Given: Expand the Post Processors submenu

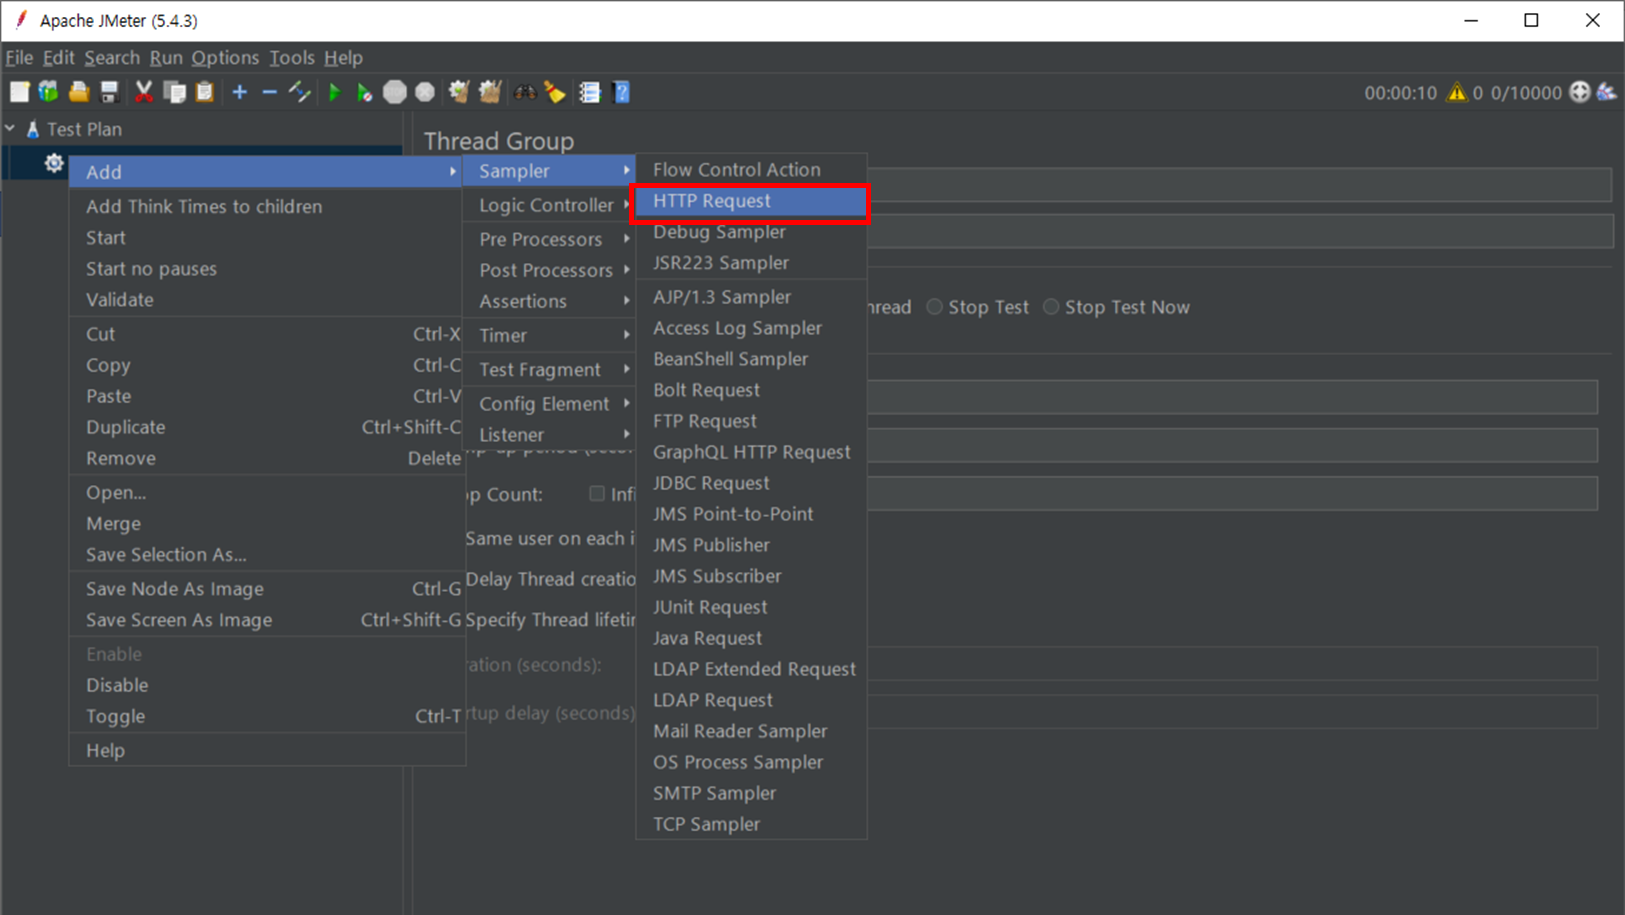Looking at the screenshot, I should point(550,270).
